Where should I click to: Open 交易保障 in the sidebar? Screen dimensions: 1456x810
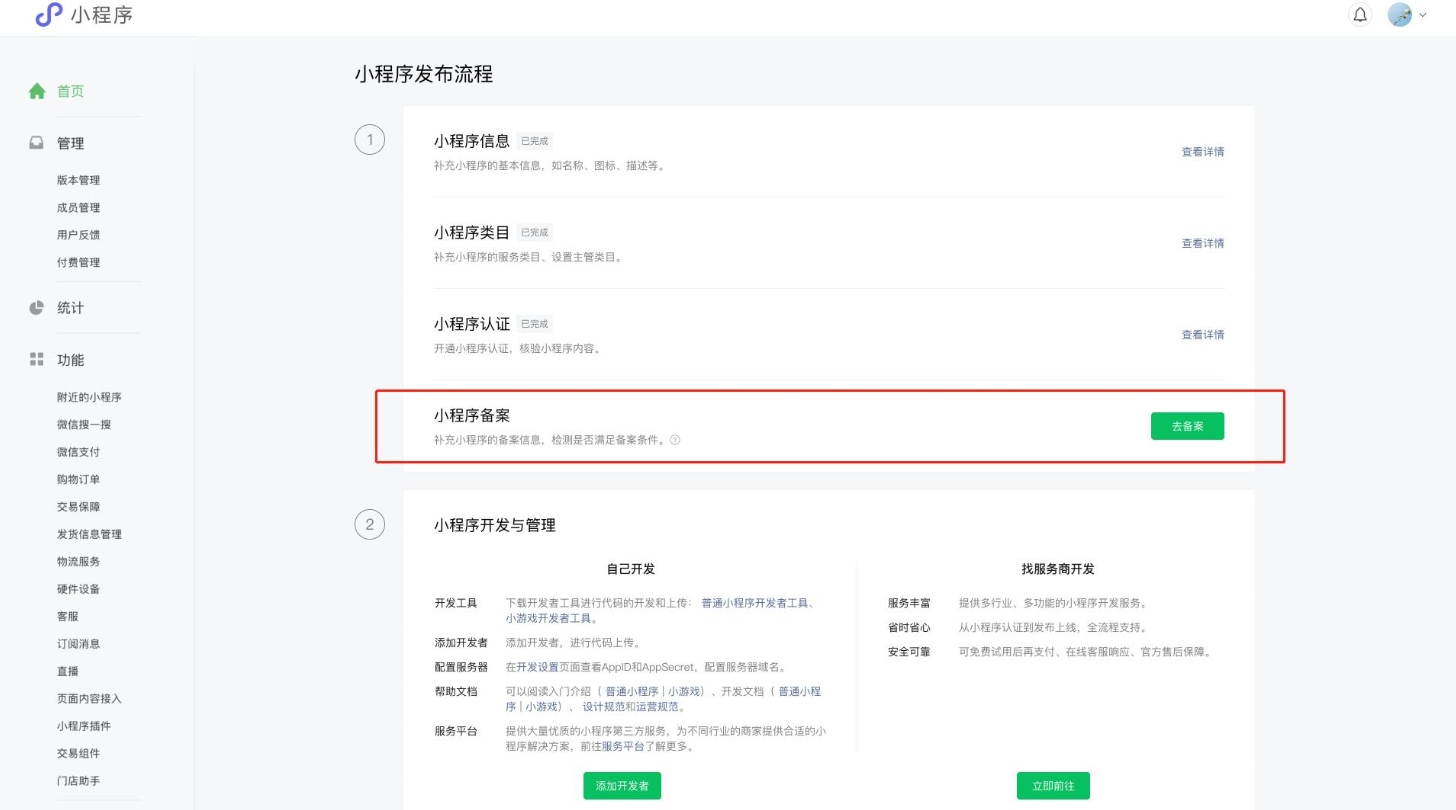click(x=78, y=507)
